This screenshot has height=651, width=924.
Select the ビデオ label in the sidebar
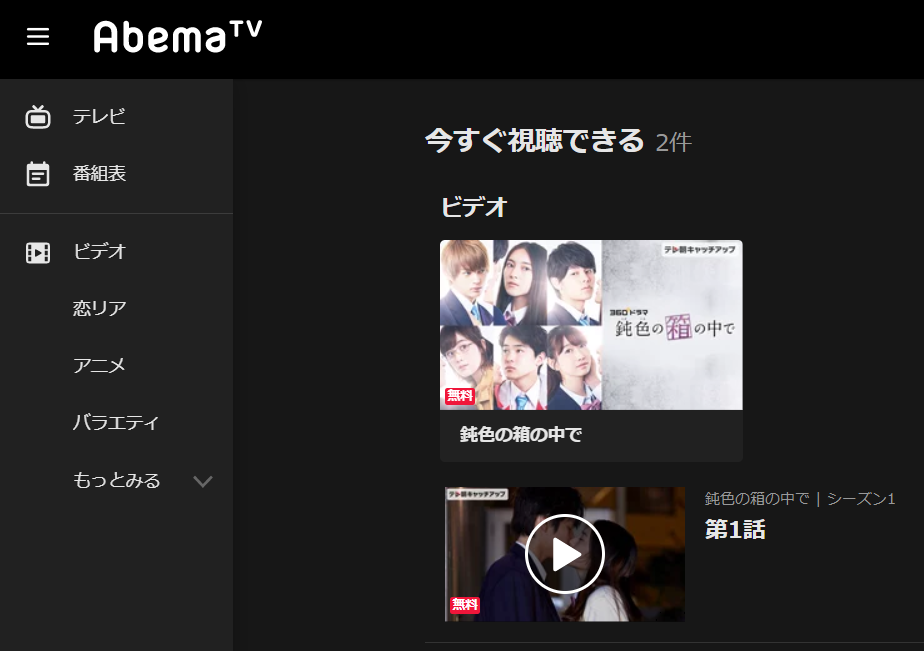(x=100, y=252)
